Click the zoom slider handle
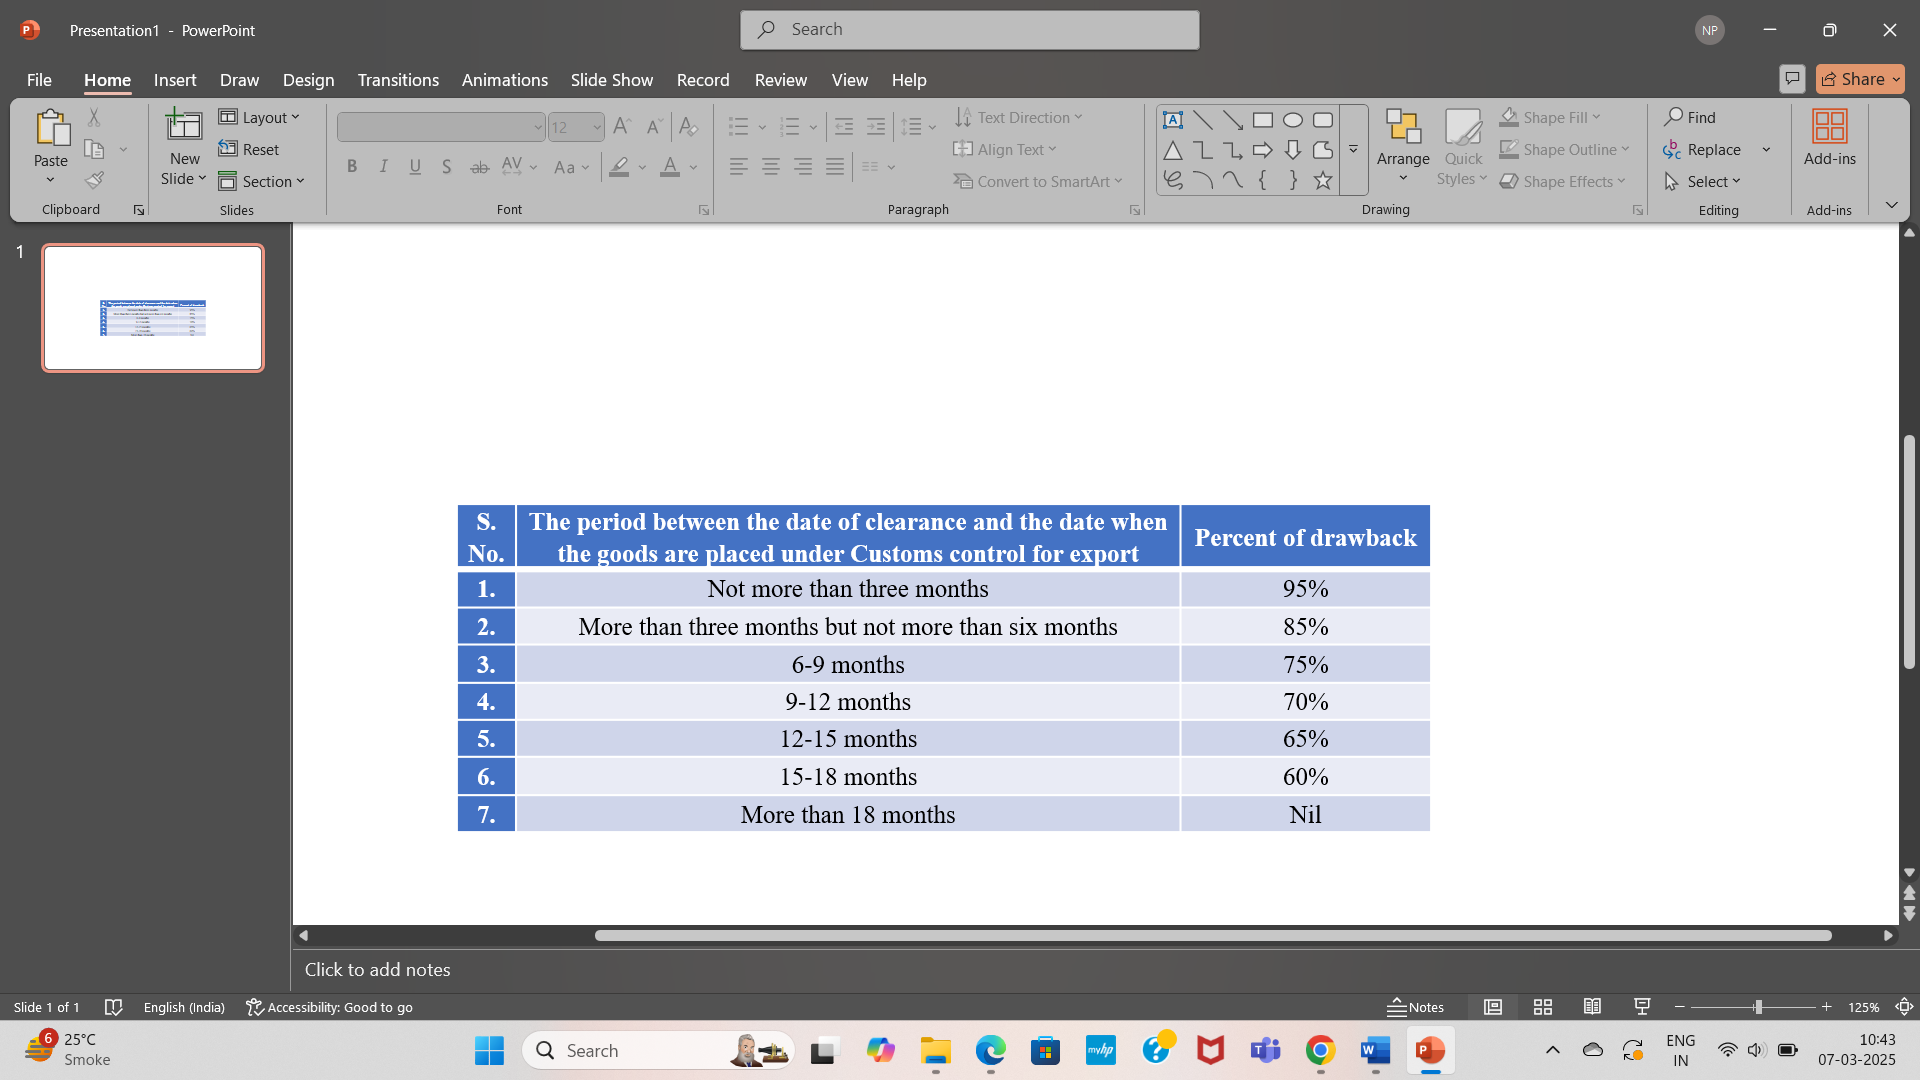The height and width of the screenshot is (1080, 1920). 1757,1007
